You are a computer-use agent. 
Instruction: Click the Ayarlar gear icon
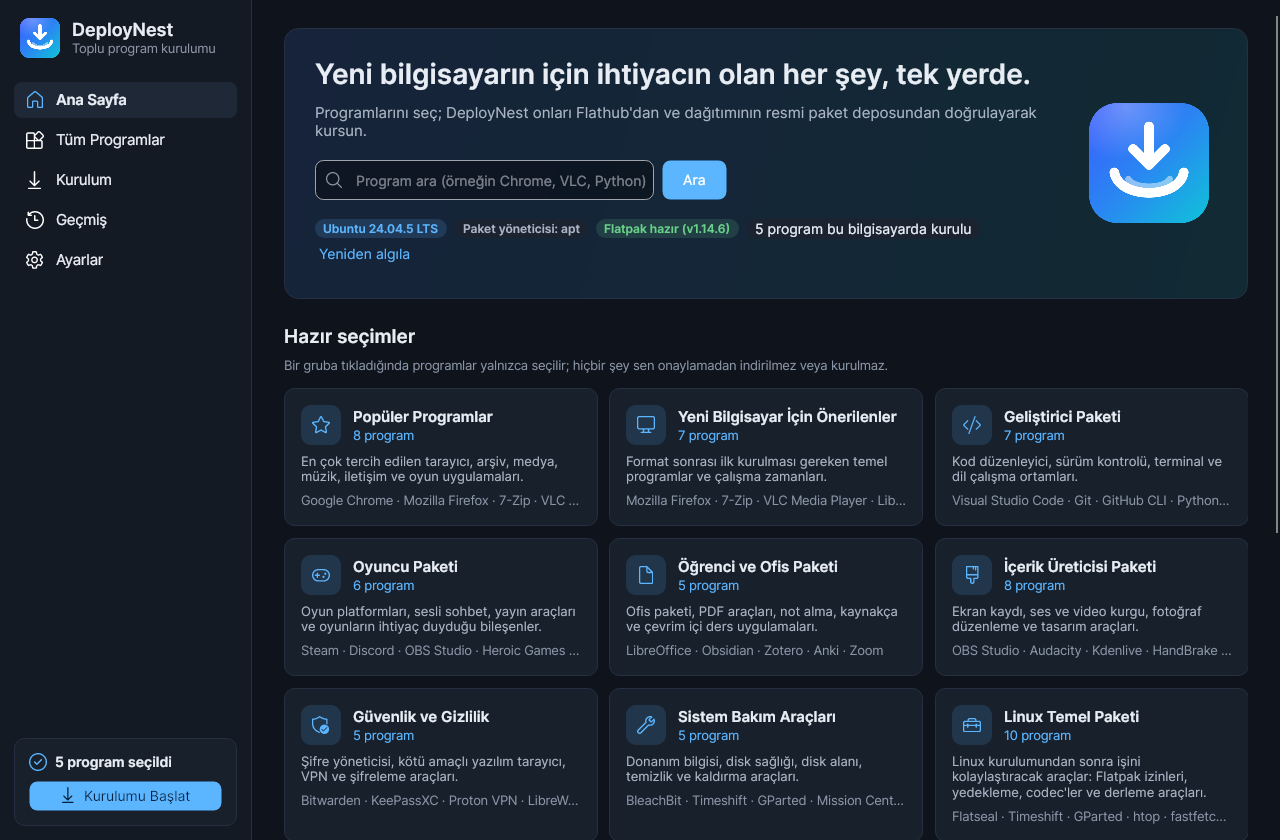pos(35,260)
